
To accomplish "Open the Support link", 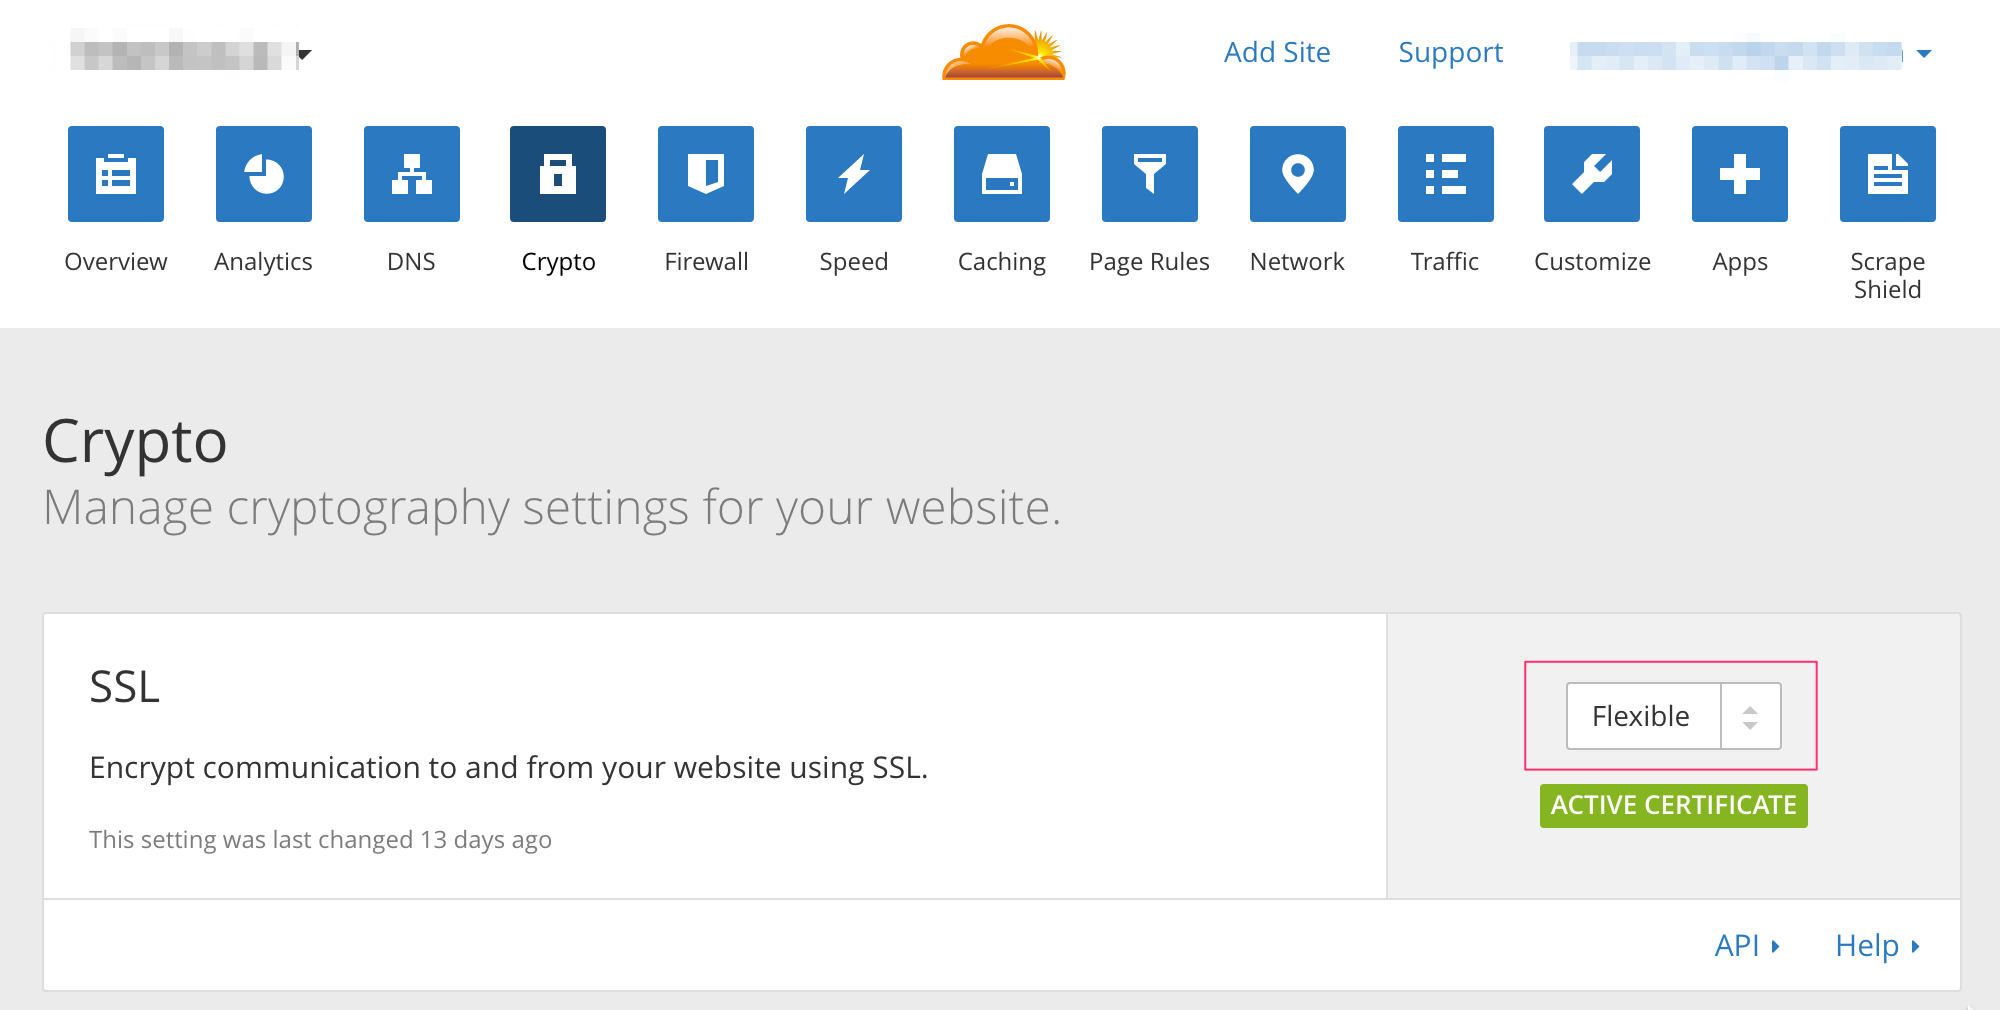I will (1450, 52).
